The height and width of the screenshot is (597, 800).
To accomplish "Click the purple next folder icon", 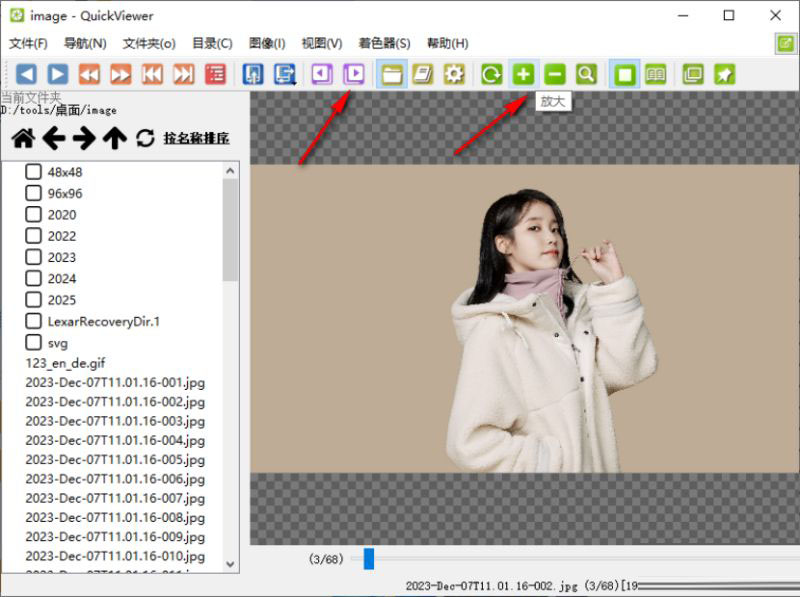I will coord(354,74).
